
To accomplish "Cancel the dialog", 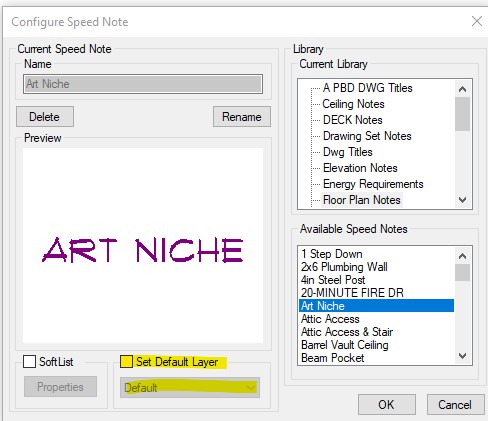I will click(x=455, y=404).
